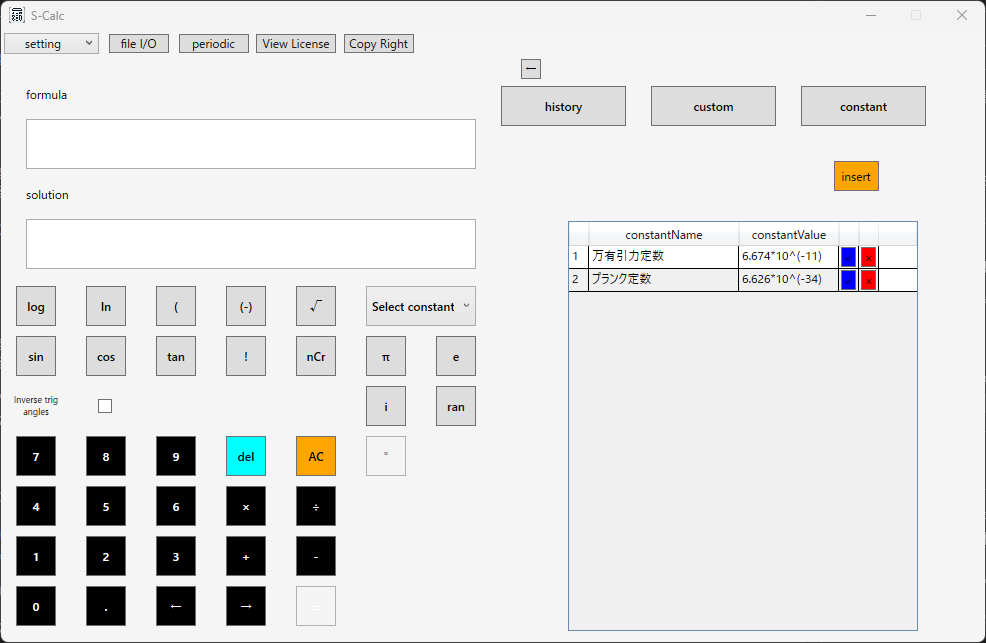Click number key 9
The width and height of the screenshot is (986, 643).
[176, 456]
